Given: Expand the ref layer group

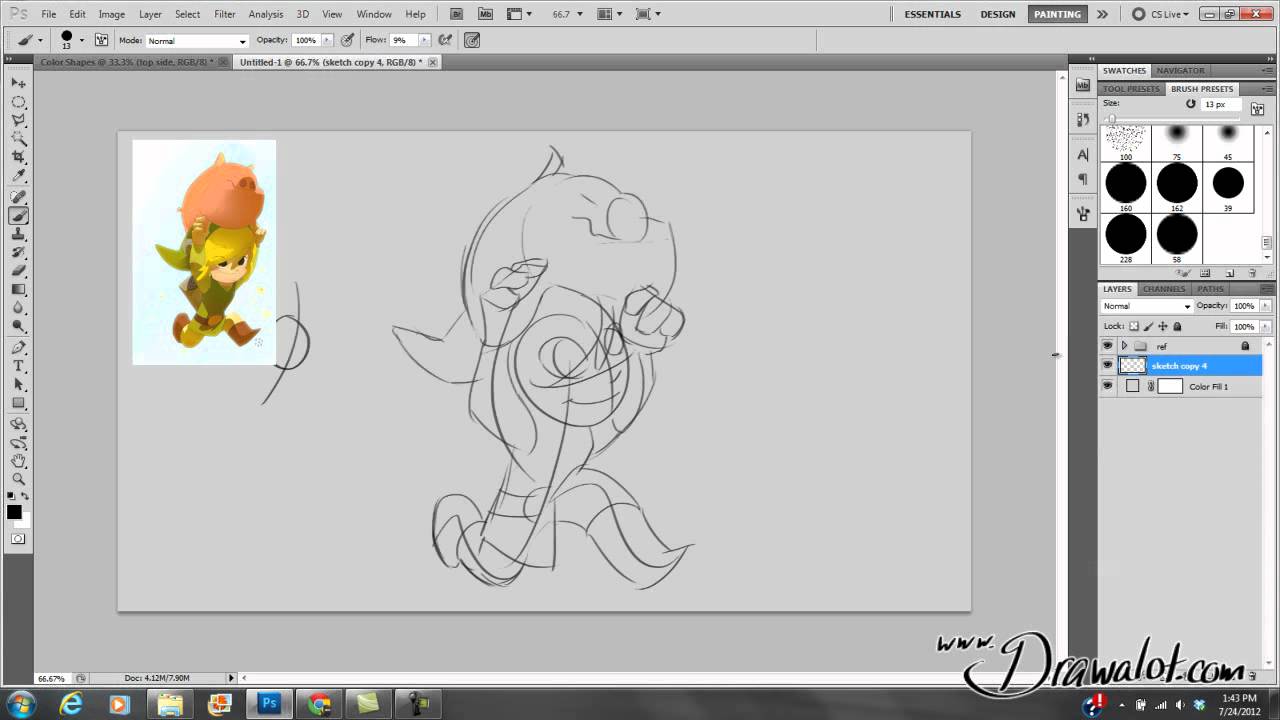Looking at the screenshot, I should [1124, 346].
